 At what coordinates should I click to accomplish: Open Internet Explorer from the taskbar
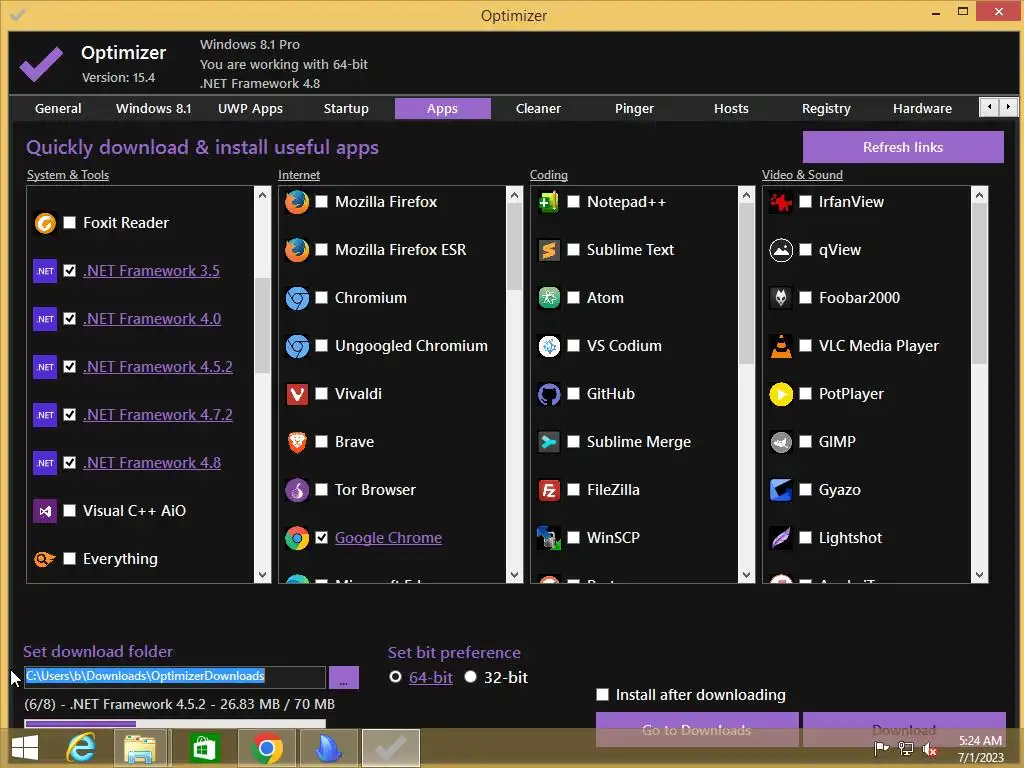(x=81, y=747)
